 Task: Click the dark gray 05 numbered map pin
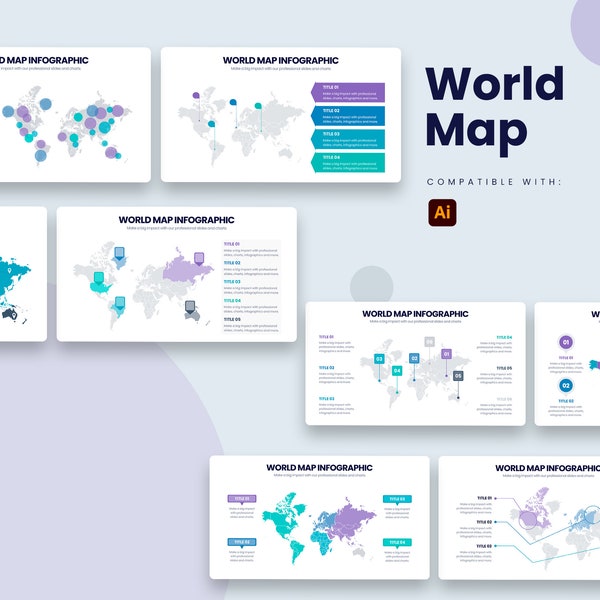(458, 376)
